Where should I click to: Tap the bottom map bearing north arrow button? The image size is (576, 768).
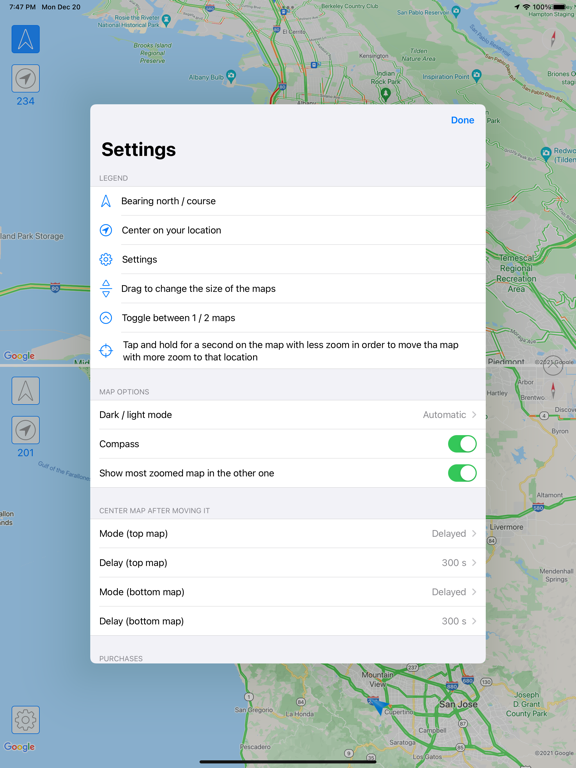25,391
